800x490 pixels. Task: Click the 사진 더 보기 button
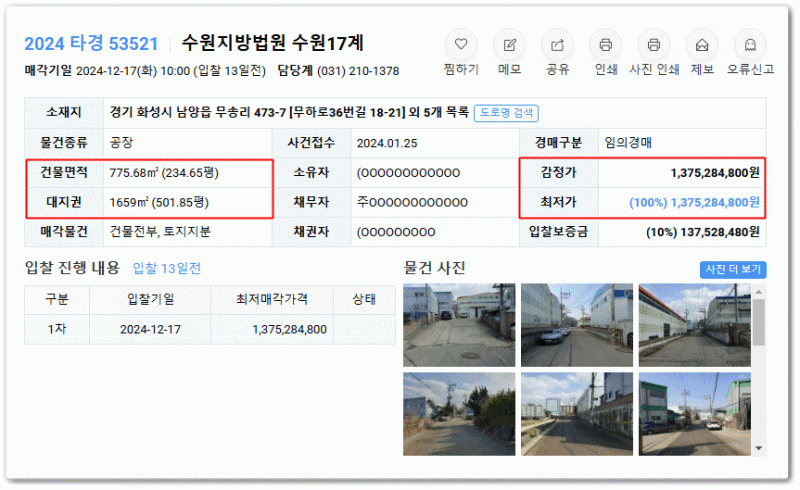pos(733,270)
